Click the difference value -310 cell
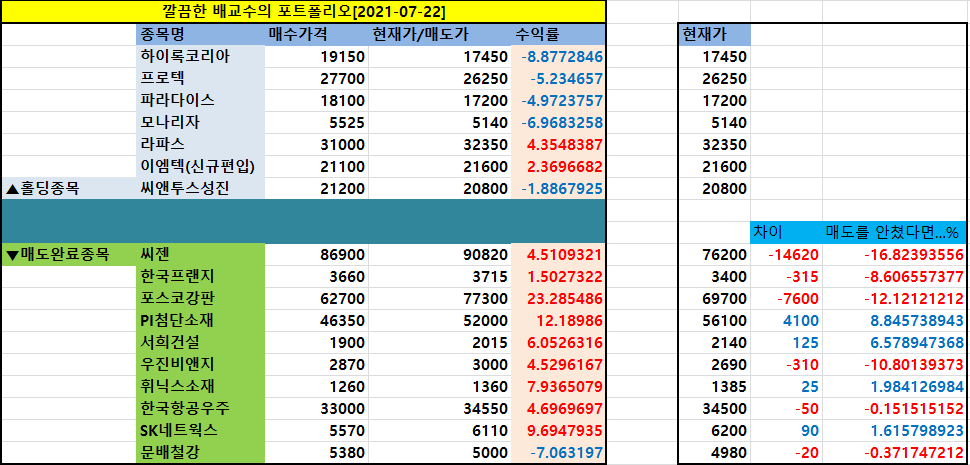The width and height of the screenshot is (970, 465). tap(786, 364)
